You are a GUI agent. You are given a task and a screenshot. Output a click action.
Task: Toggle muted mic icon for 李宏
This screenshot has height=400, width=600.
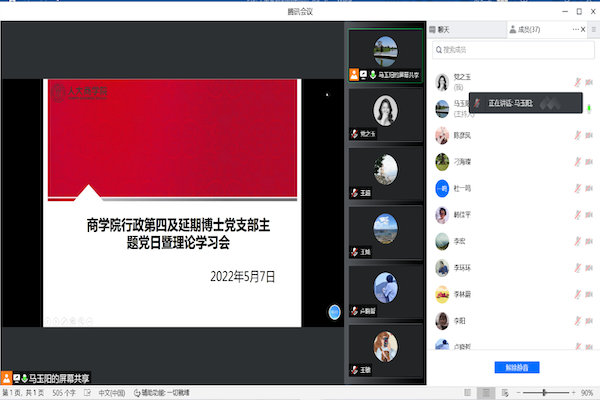577,241
